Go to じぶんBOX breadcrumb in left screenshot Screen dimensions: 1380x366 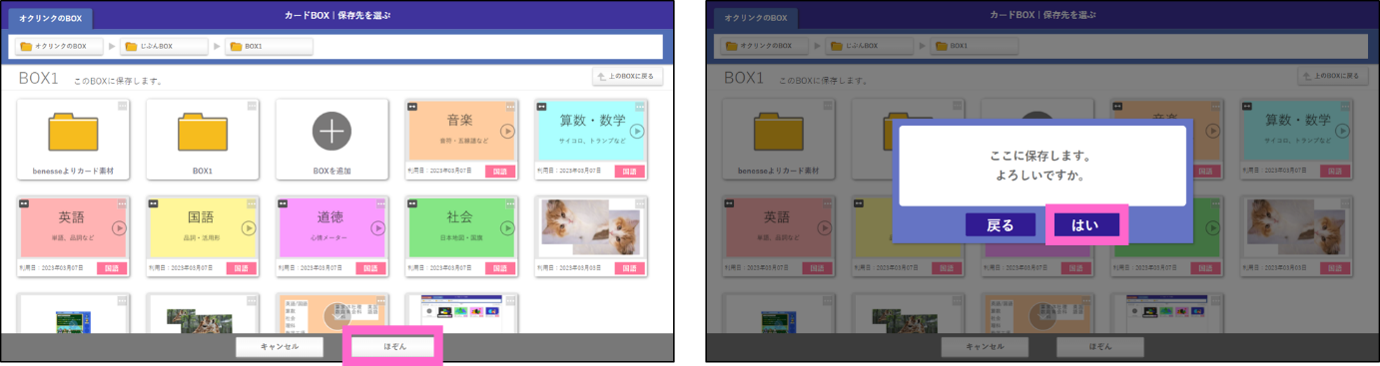point(164,46)
